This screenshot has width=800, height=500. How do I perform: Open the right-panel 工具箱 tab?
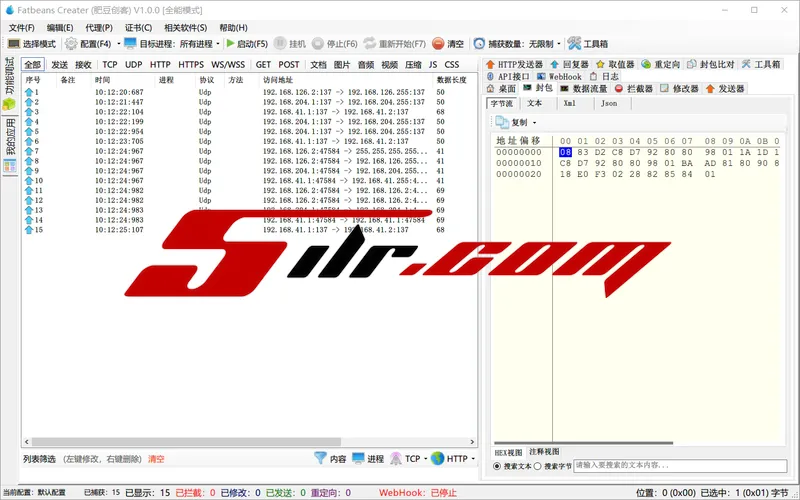(x=761, y=64)
